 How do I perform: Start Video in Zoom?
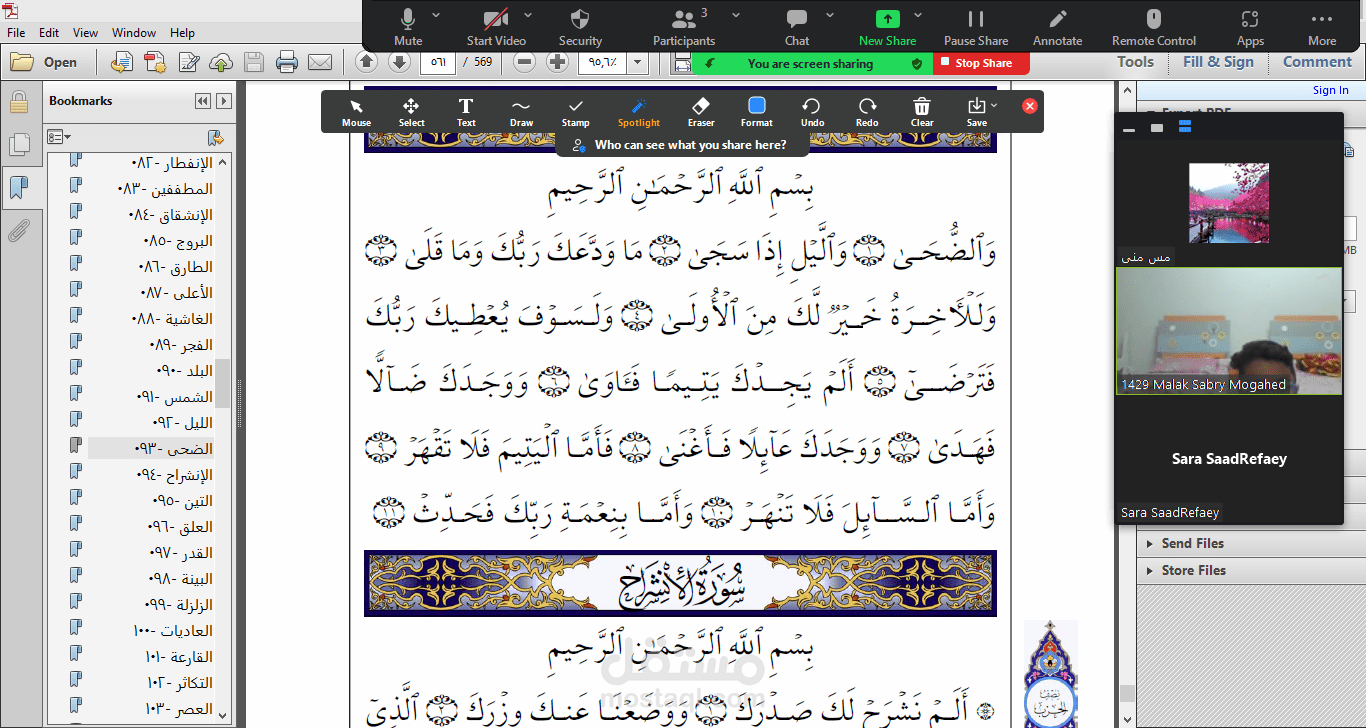pyautogui.click(x=496, y=27)
